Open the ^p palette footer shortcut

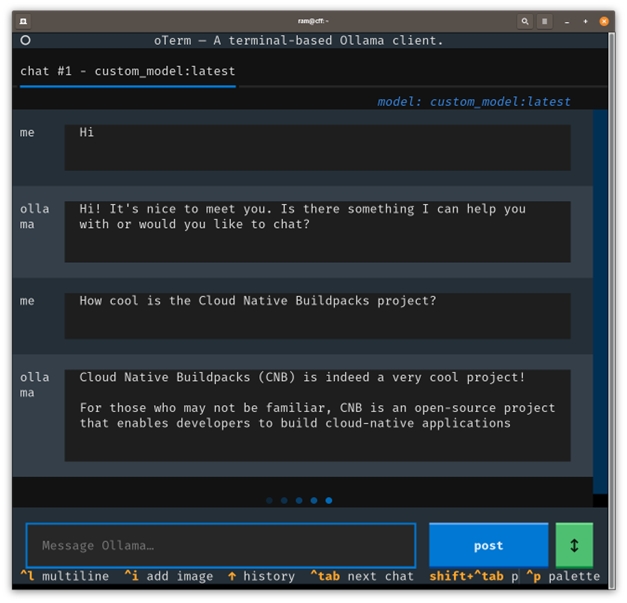563,576
